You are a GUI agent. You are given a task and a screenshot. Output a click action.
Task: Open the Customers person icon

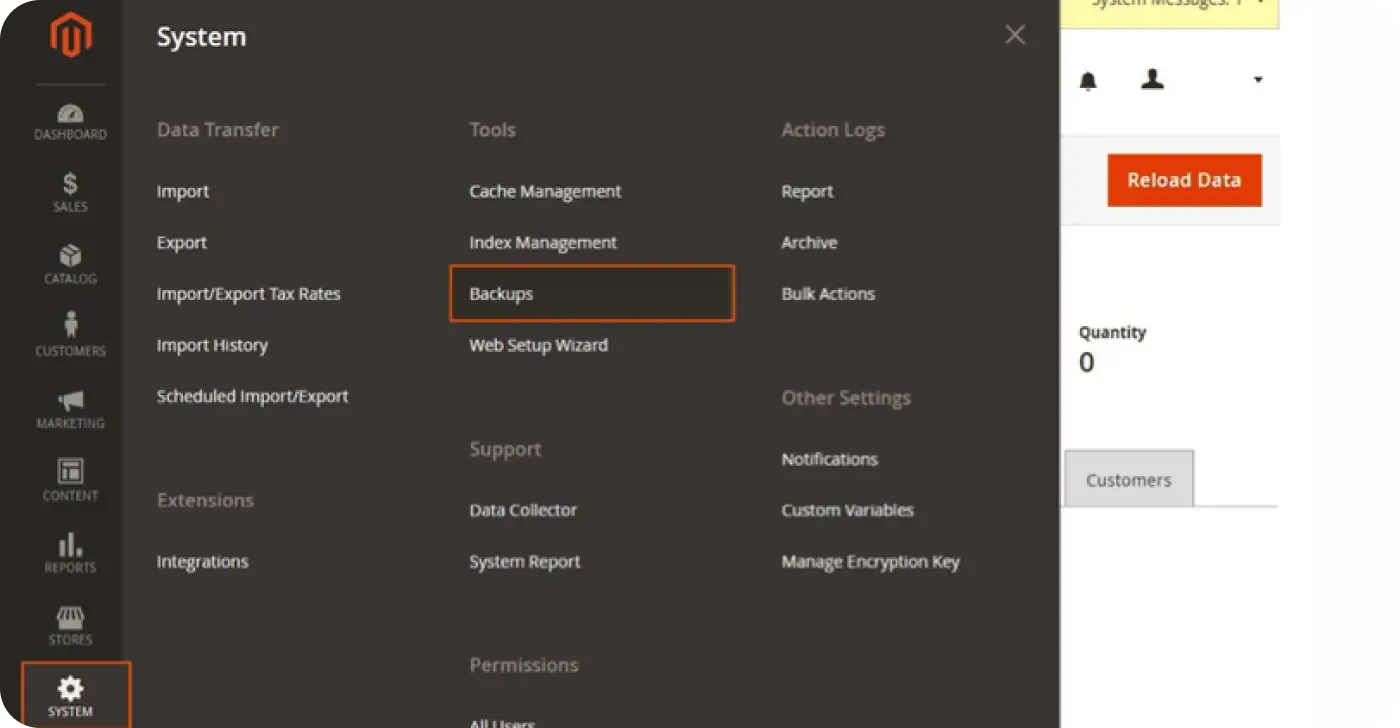(x=70, y=326)
